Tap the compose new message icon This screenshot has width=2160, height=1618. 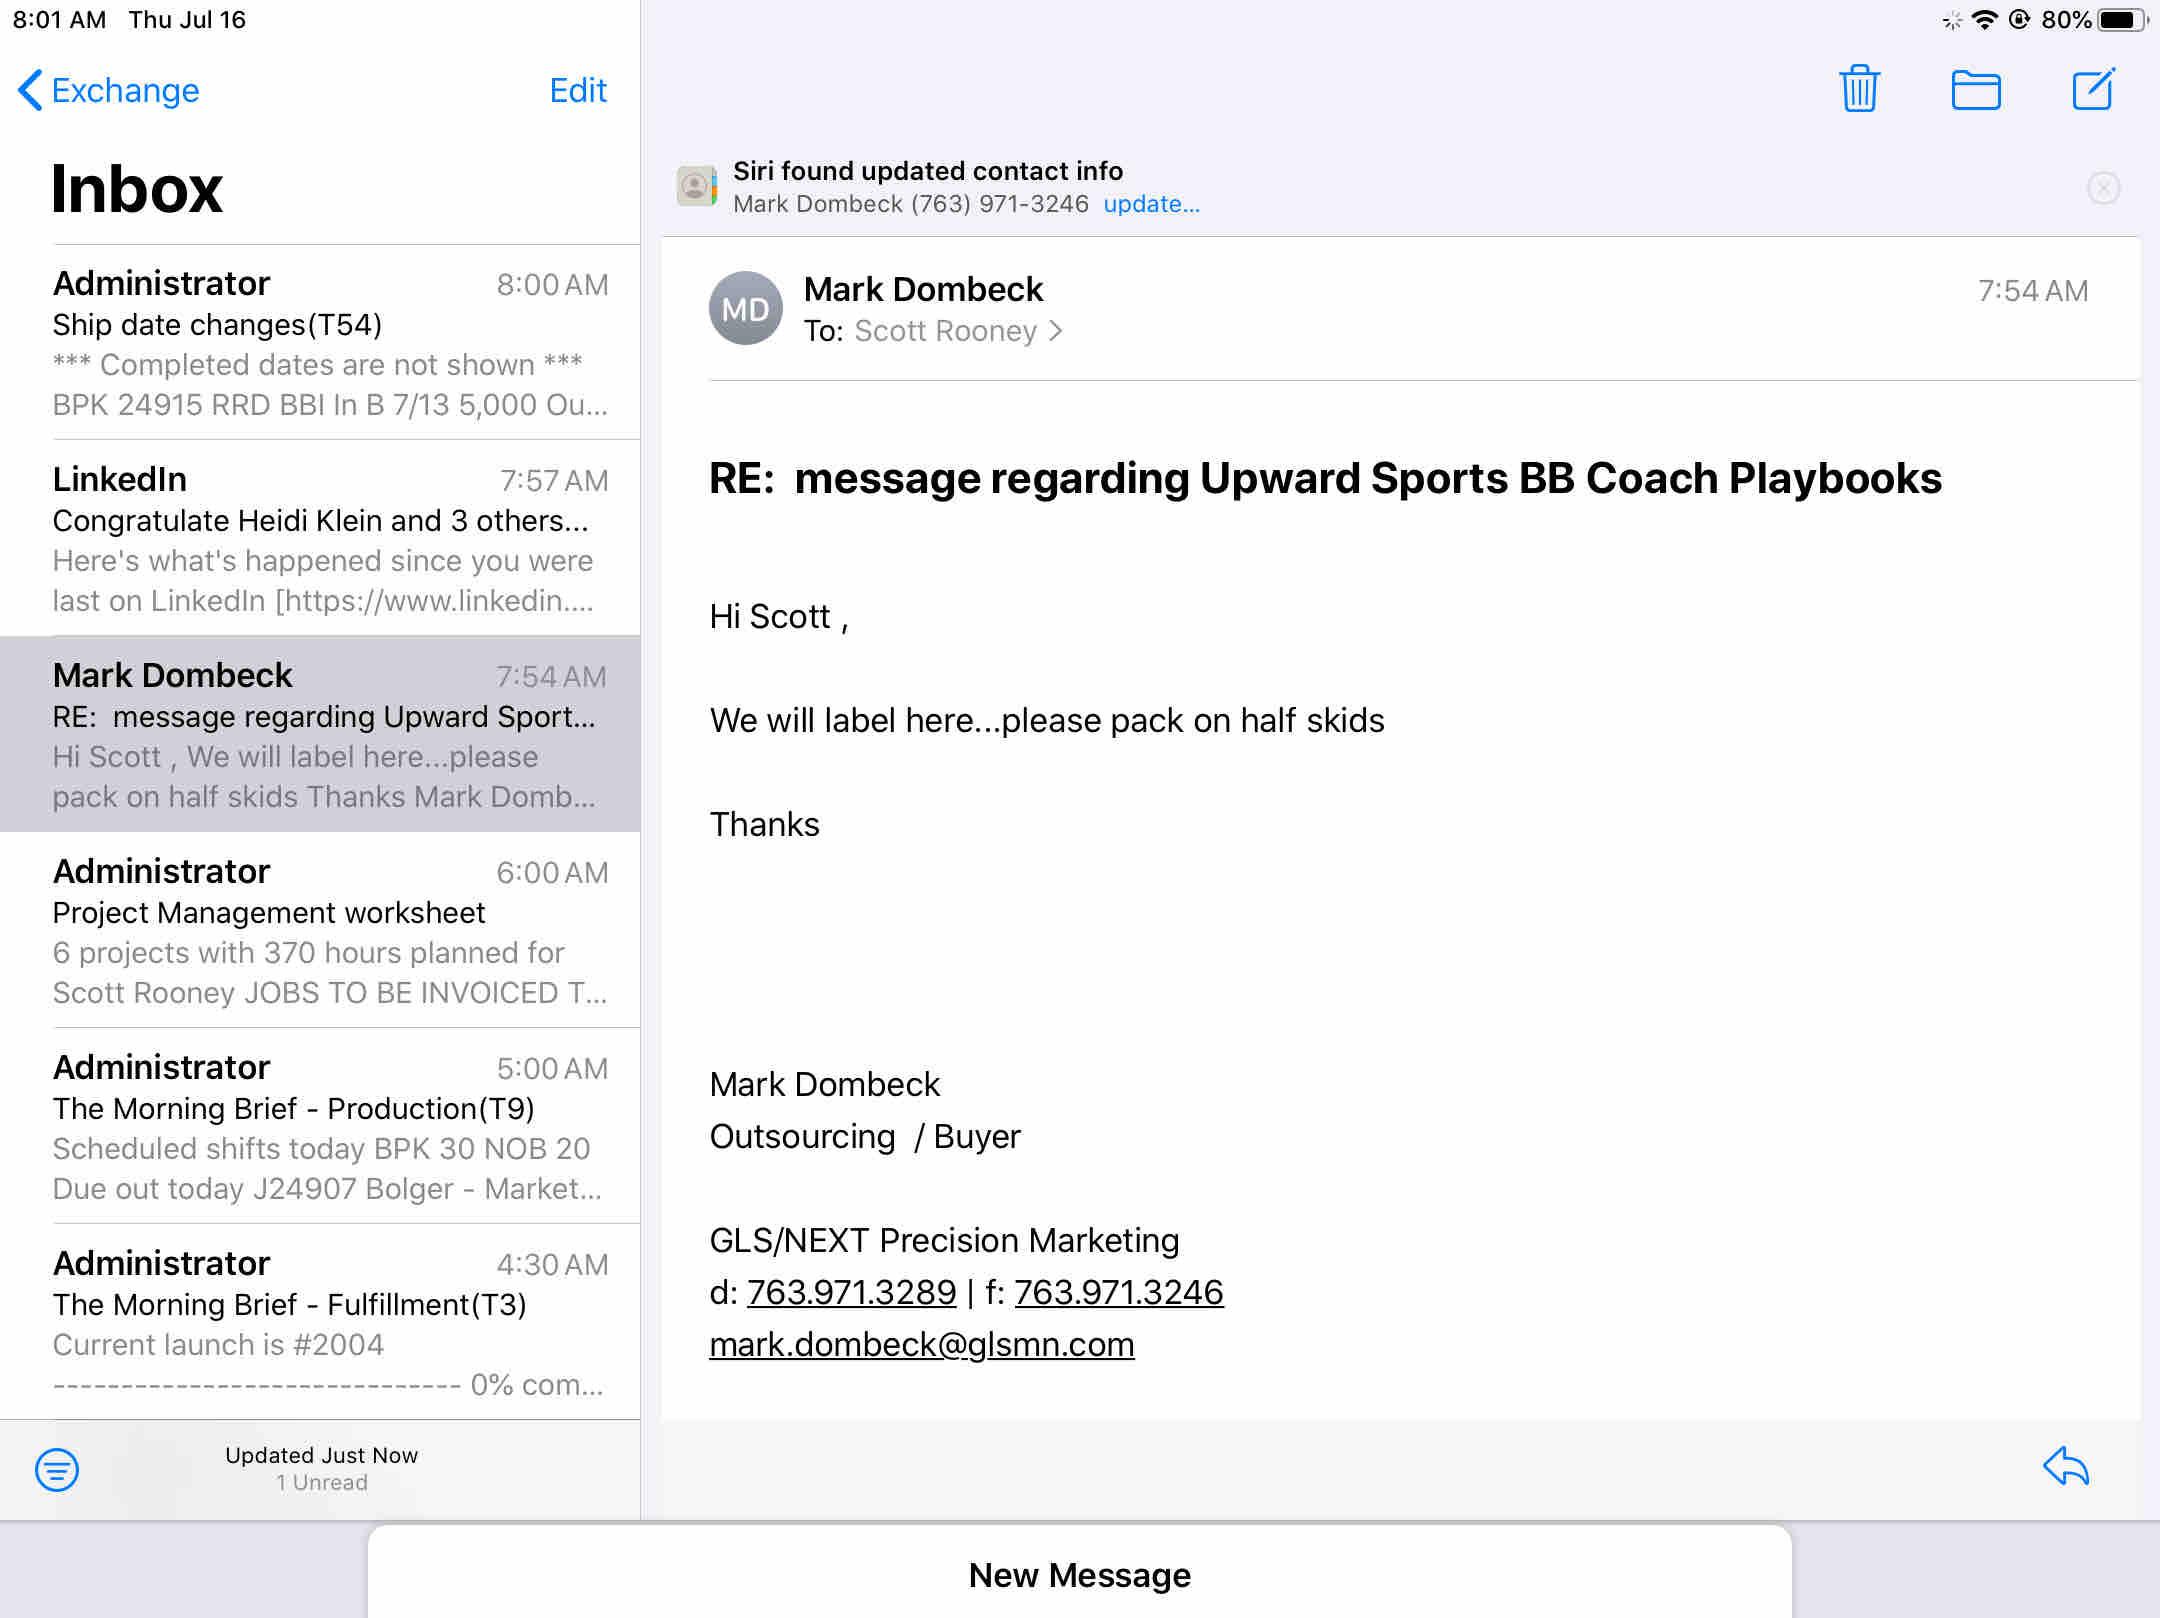(2092, 90)
